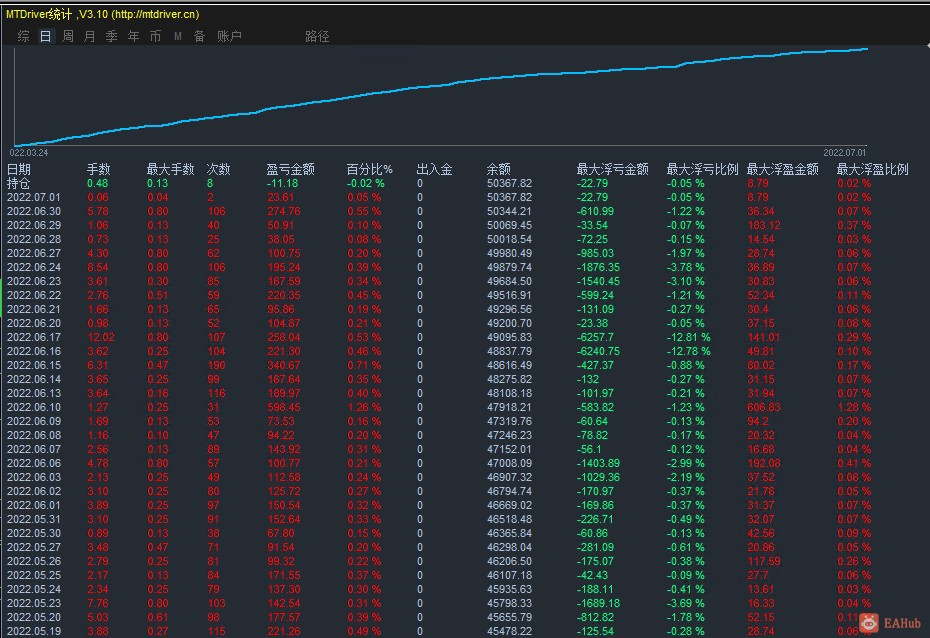Open the 年 yearly tab
Image resolution: width=930 pixels, height=638 pixels.
(133, 36)
